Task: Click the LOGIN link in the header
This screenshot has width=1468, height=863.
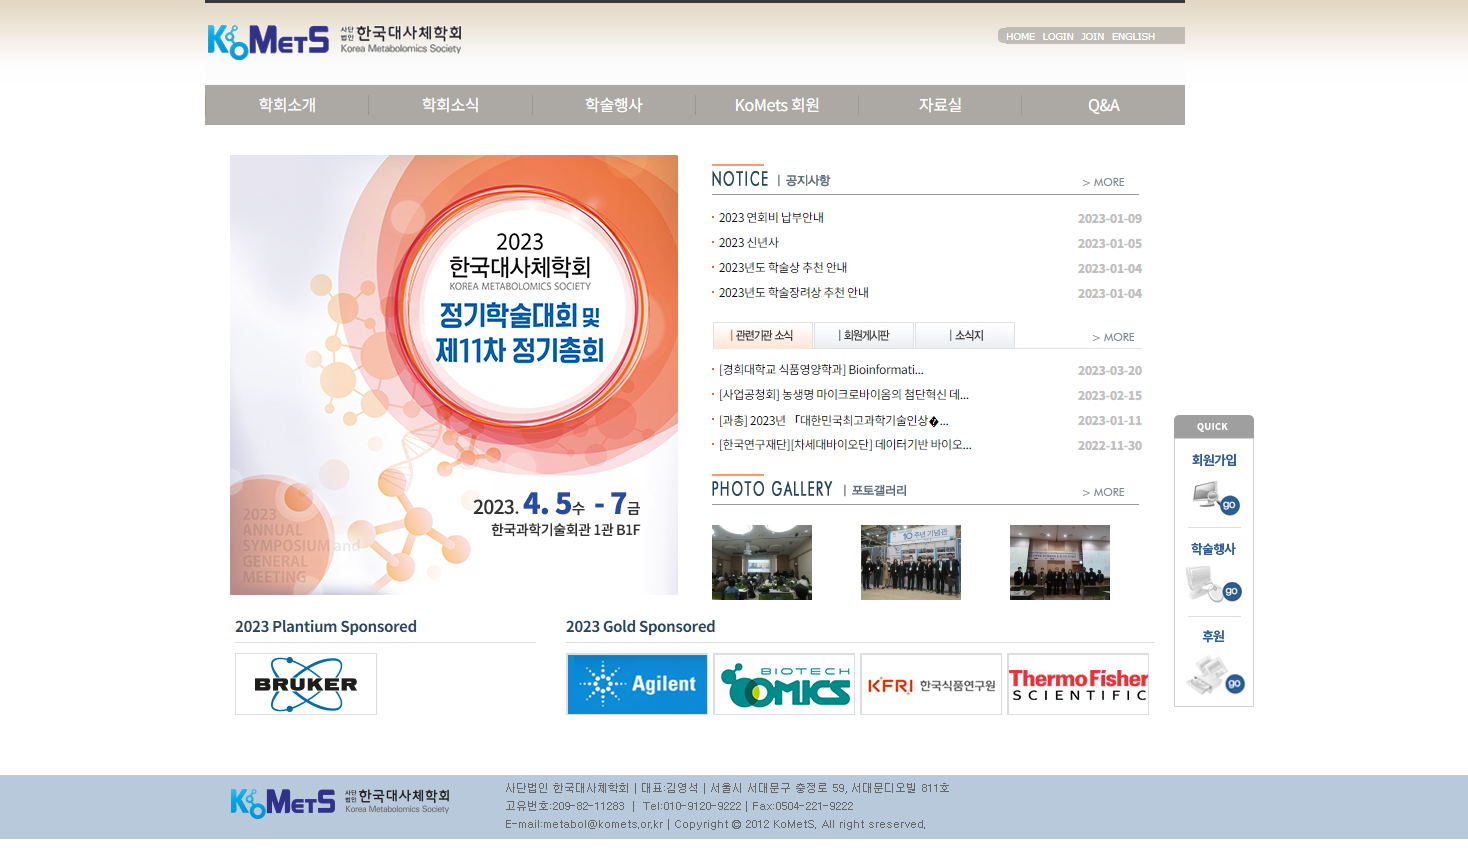Action: 1057,36
